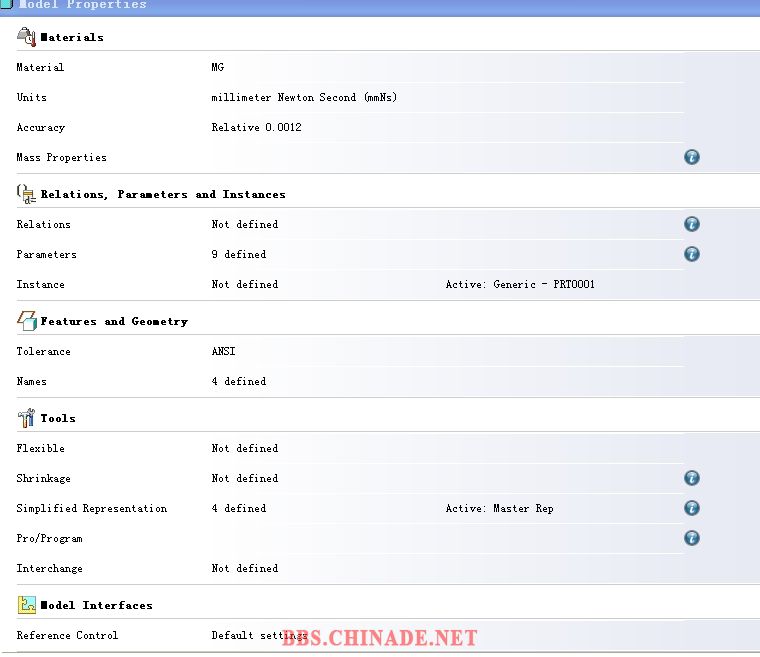The image size is (760, 657).
Task: Click the Tools section heading
Action: click(58, 418)
